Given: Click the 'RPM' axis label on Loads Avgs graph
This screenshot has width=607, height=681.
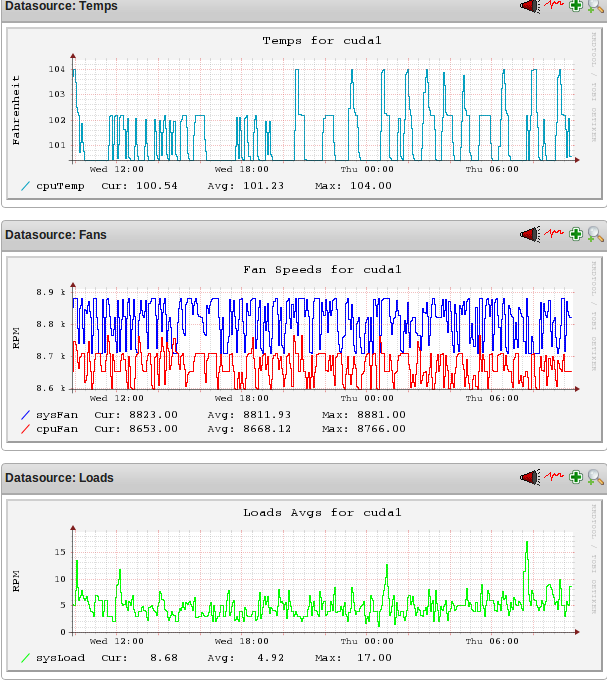Looking at the screenshot, I should pyautogui.click(x=16, y=581).
